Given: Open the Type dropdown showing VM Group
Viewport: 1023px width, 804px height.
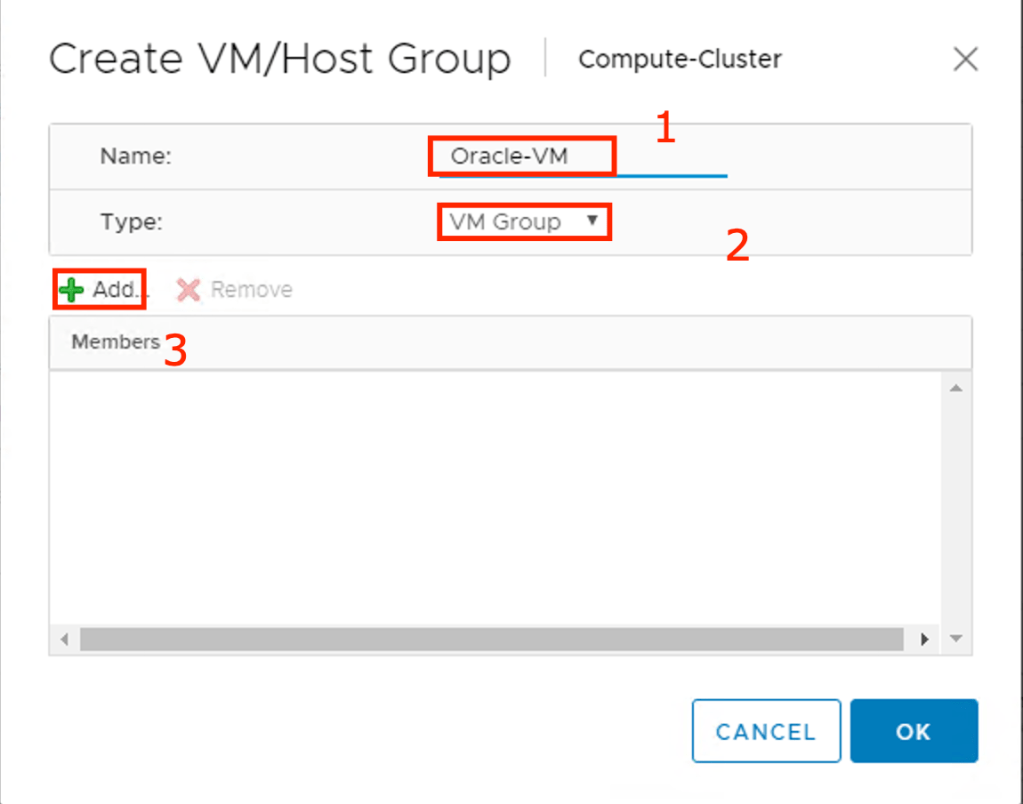Looking at the screenshot, I should click(x=524, y=222).
